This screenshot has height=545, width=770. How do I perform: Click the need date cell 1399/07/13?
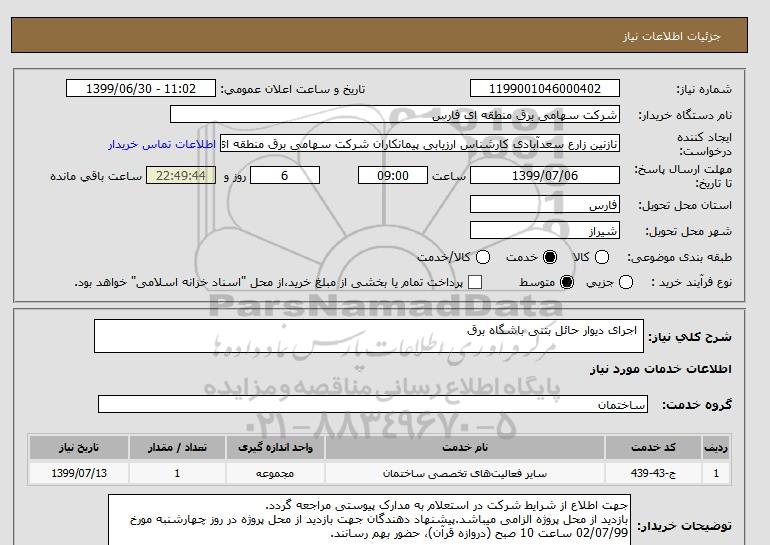(x=79, y=473)
